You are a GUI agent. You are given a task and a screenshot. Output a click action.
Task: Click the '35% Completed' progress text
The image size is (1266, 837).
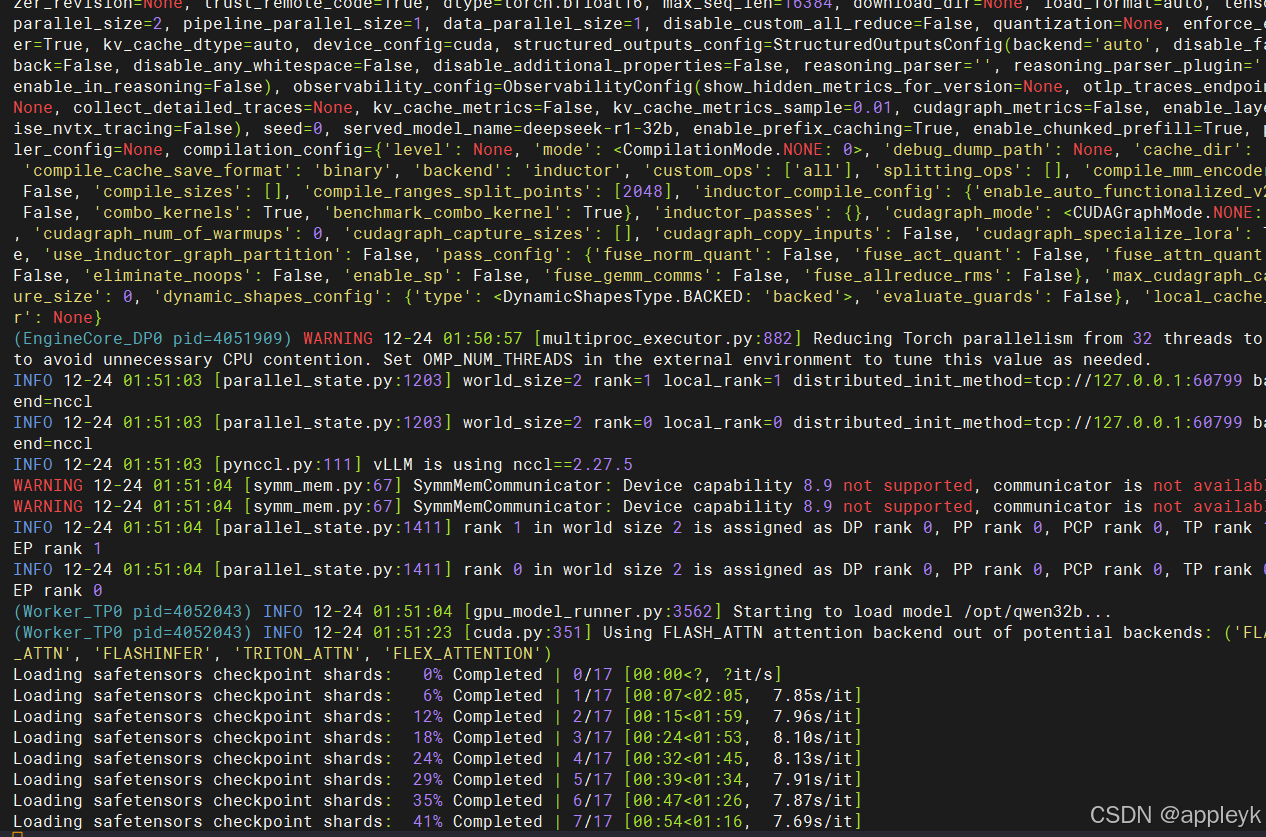coord(477,800)
